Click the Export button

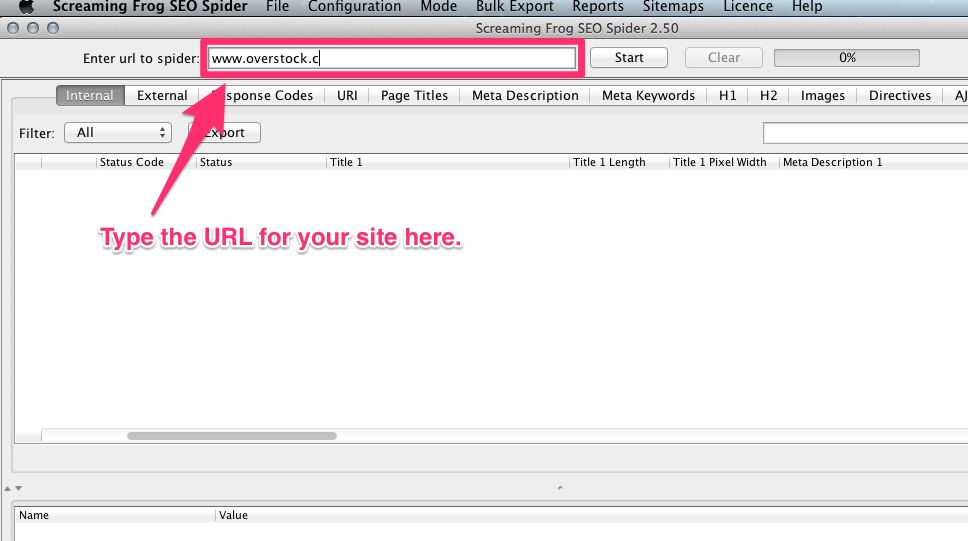pos(225,133)
